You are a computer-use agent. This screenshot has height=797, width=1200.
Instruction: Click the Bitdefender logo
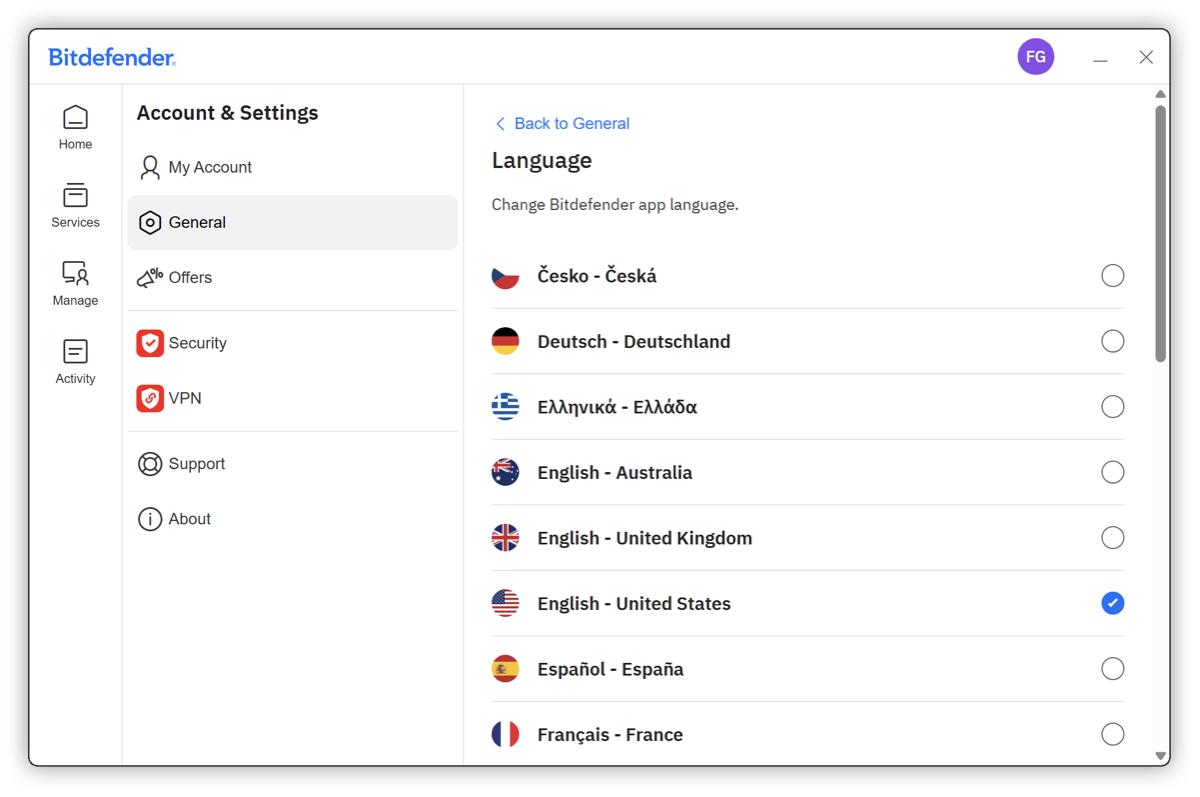112,58
